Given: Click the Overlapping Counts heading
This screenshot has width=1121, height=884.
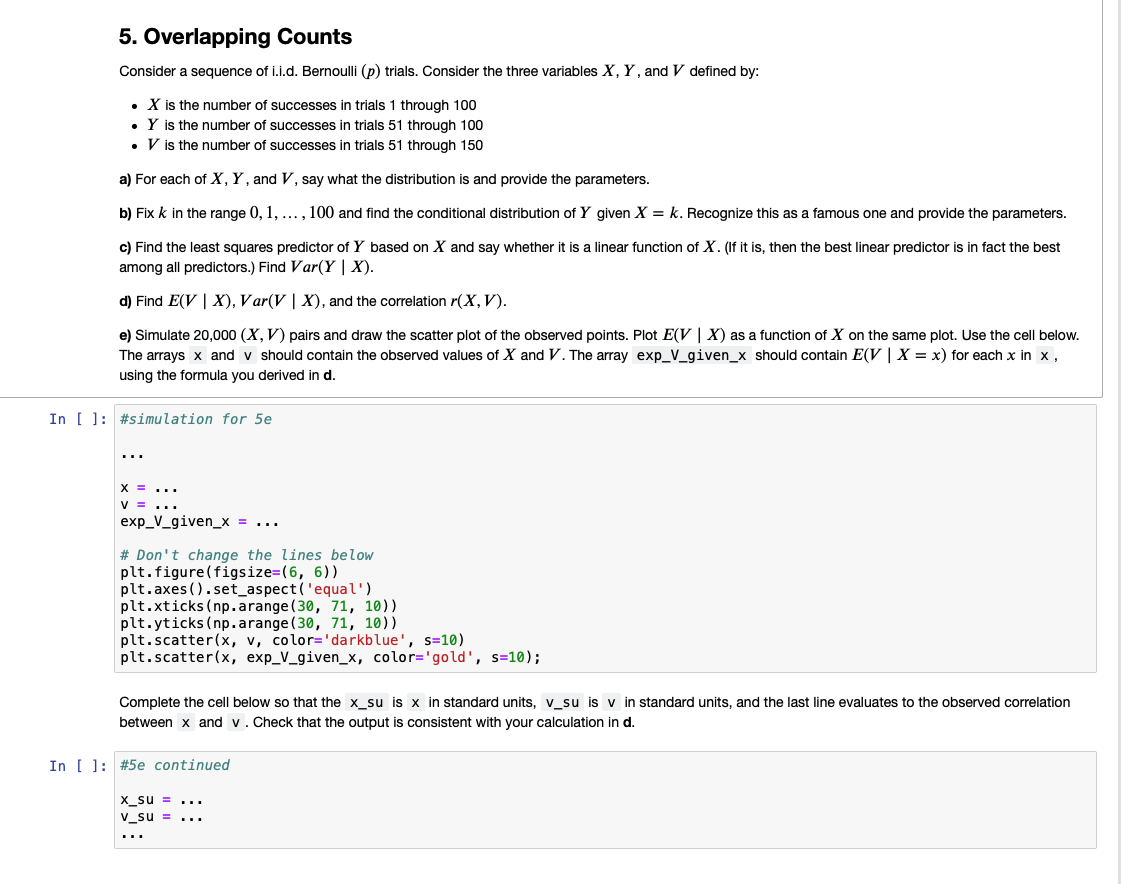Looking at the screenshot, I should (x=235, y=36).
